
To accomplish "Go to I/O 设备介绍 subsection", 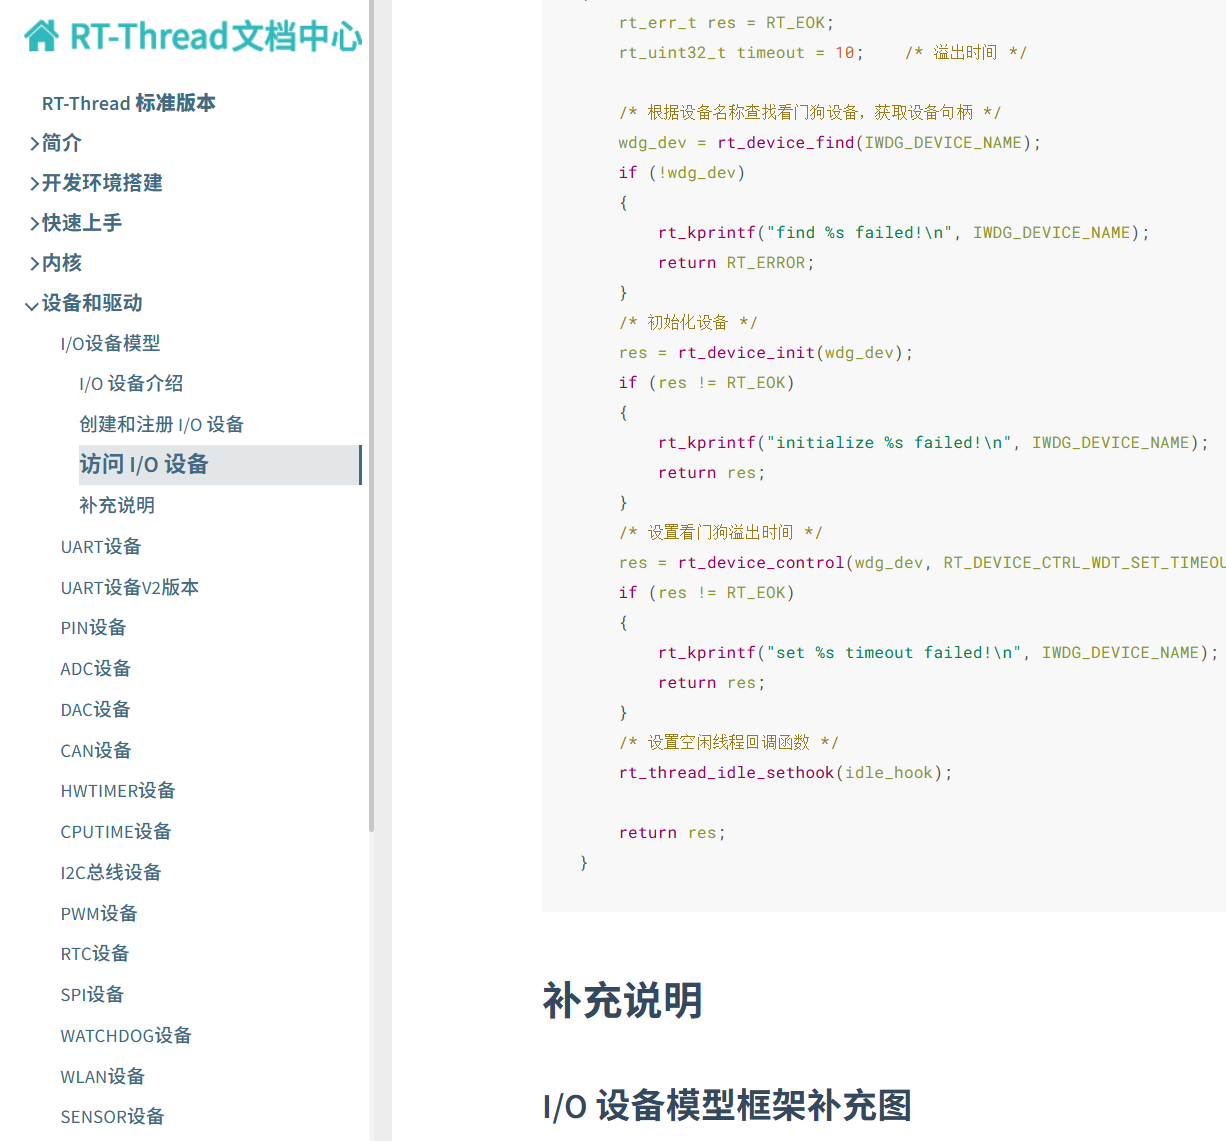I will point(131,384).
